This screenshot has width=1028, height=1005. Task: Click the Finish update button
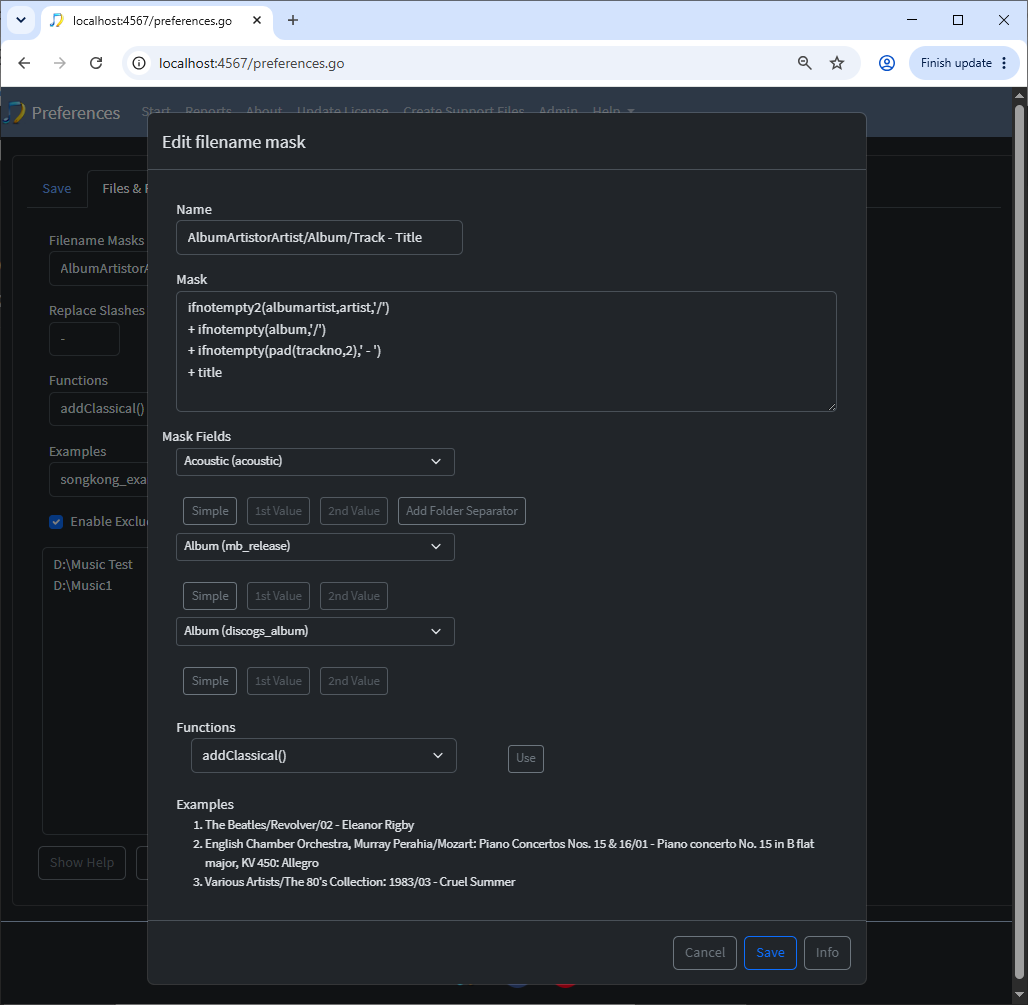click(x=963, y=63)
